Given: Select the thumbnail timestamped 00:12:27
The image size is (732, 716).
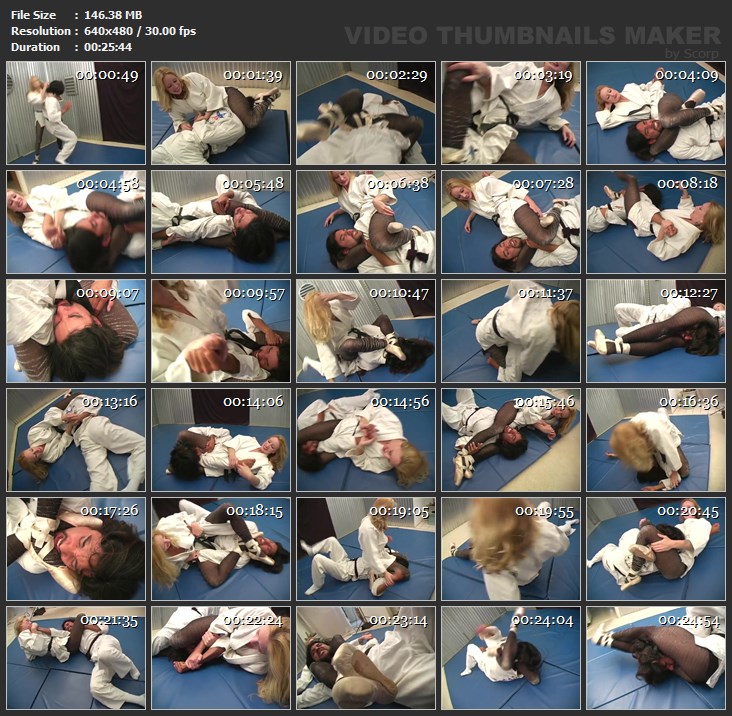Looking at the screenshot, I should 656,331.
